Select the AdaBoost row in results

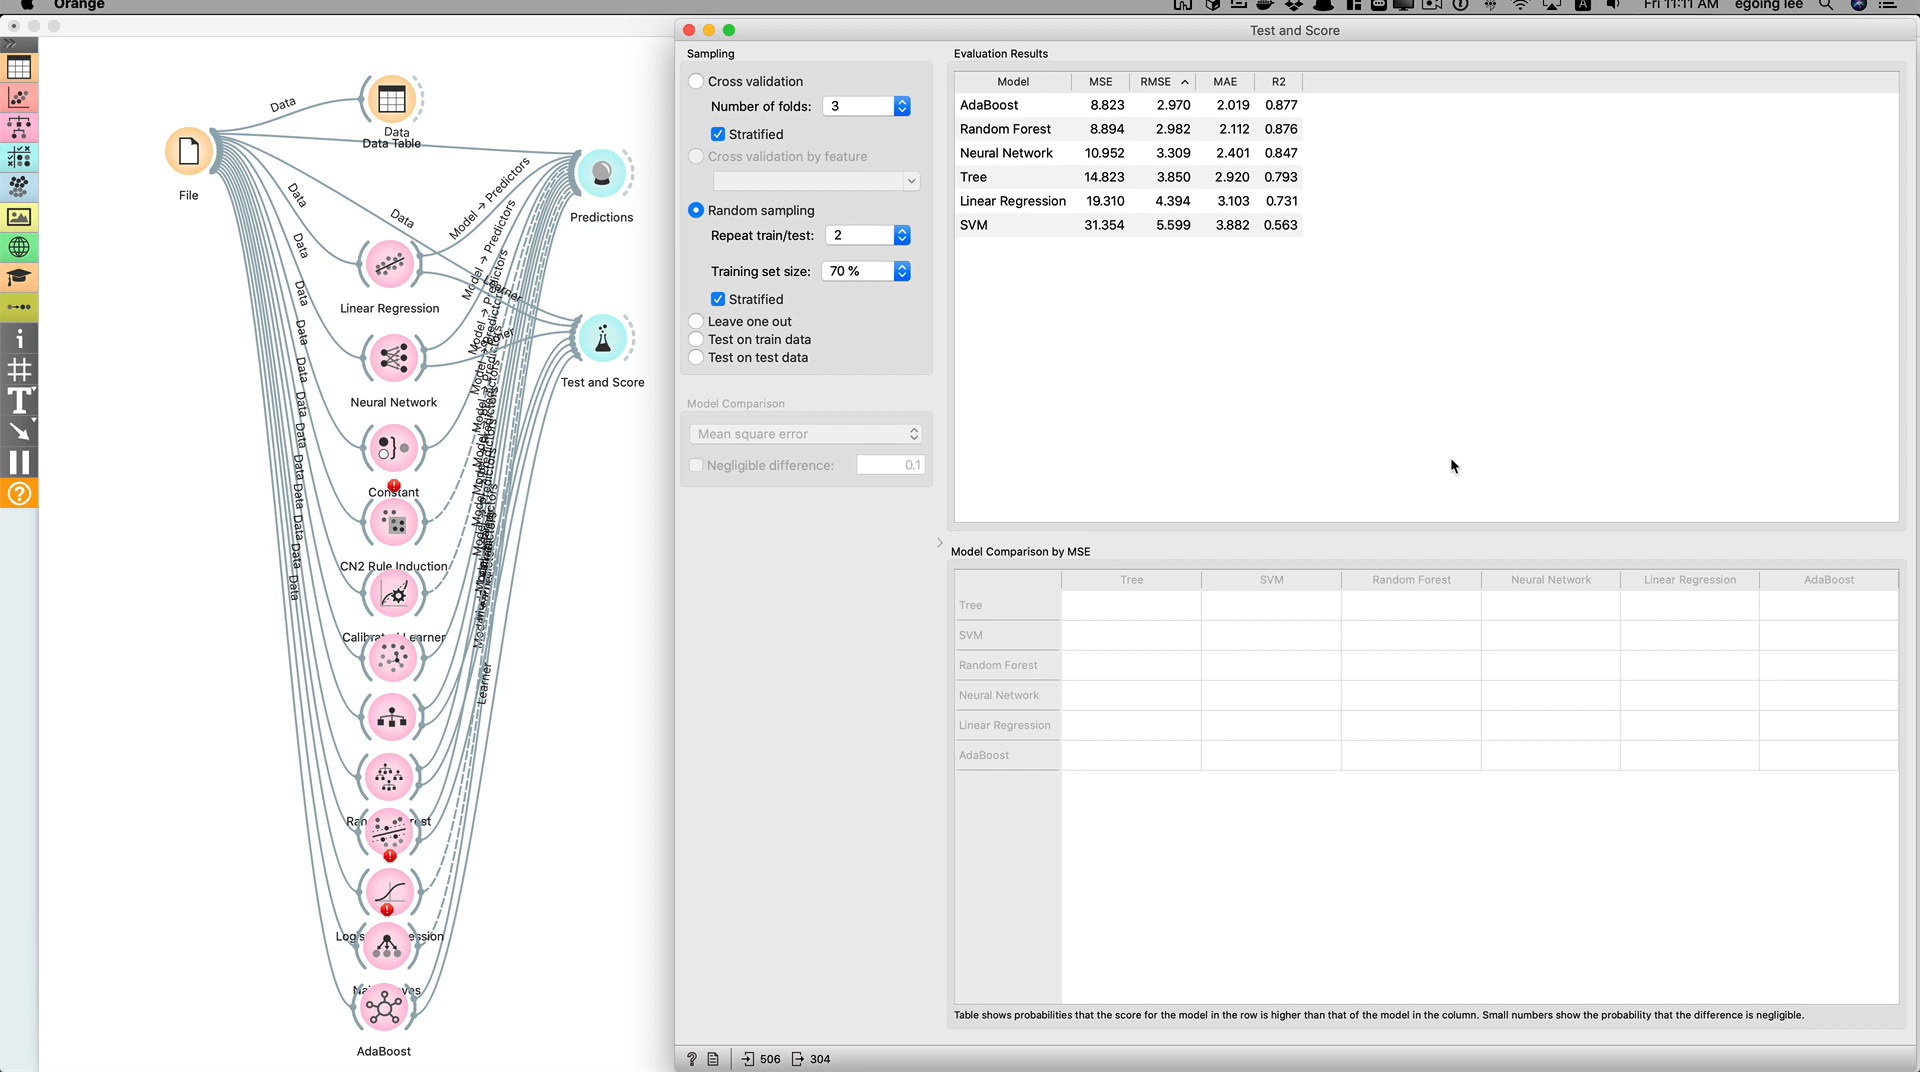click(x=1128, y=105)
